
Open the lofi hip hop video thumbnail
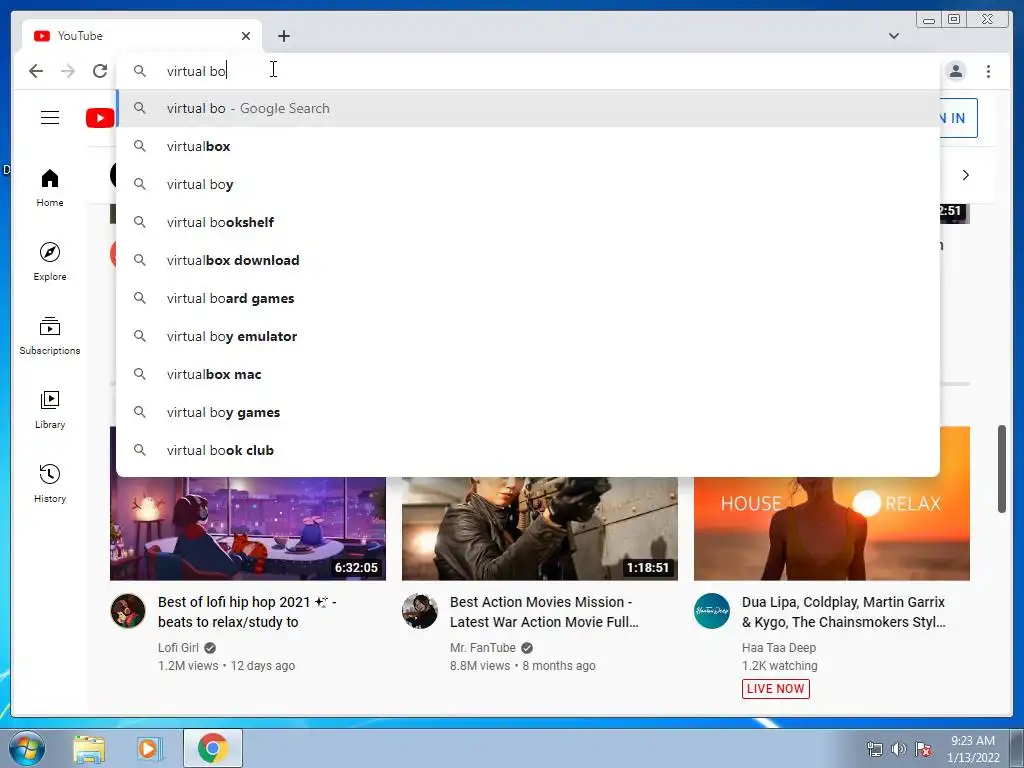coord(248,528)
